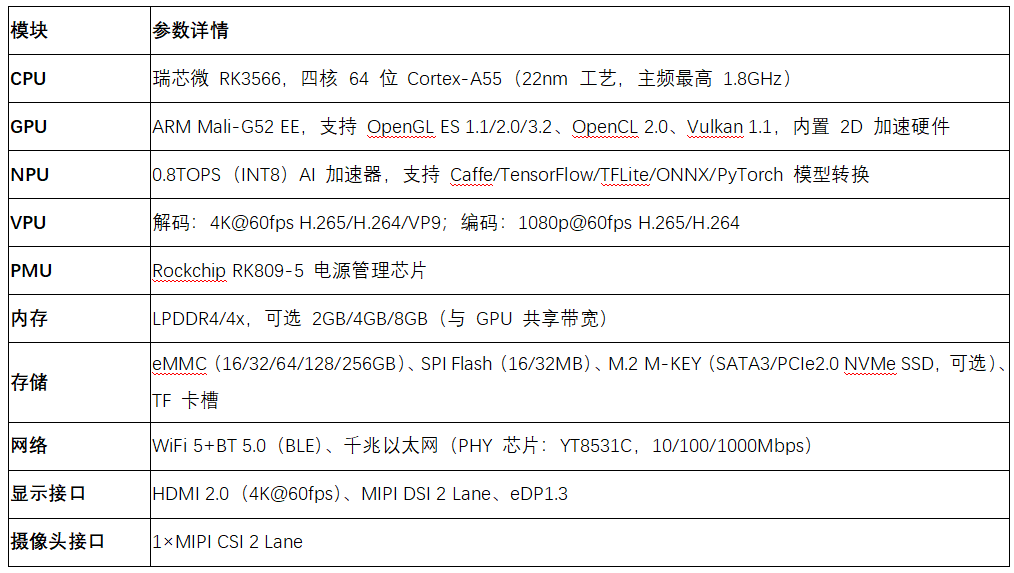The image size is (1014, 573).
Task: Click the 摄像头接口 row label
Action: click(x=58, y=542)
